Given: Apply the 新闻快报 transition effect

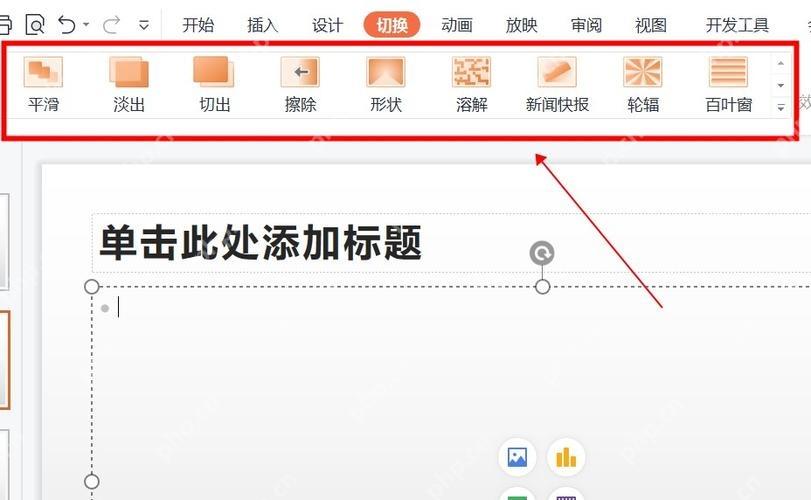Looking at the screenshot, I should click(x=557, y=85).
